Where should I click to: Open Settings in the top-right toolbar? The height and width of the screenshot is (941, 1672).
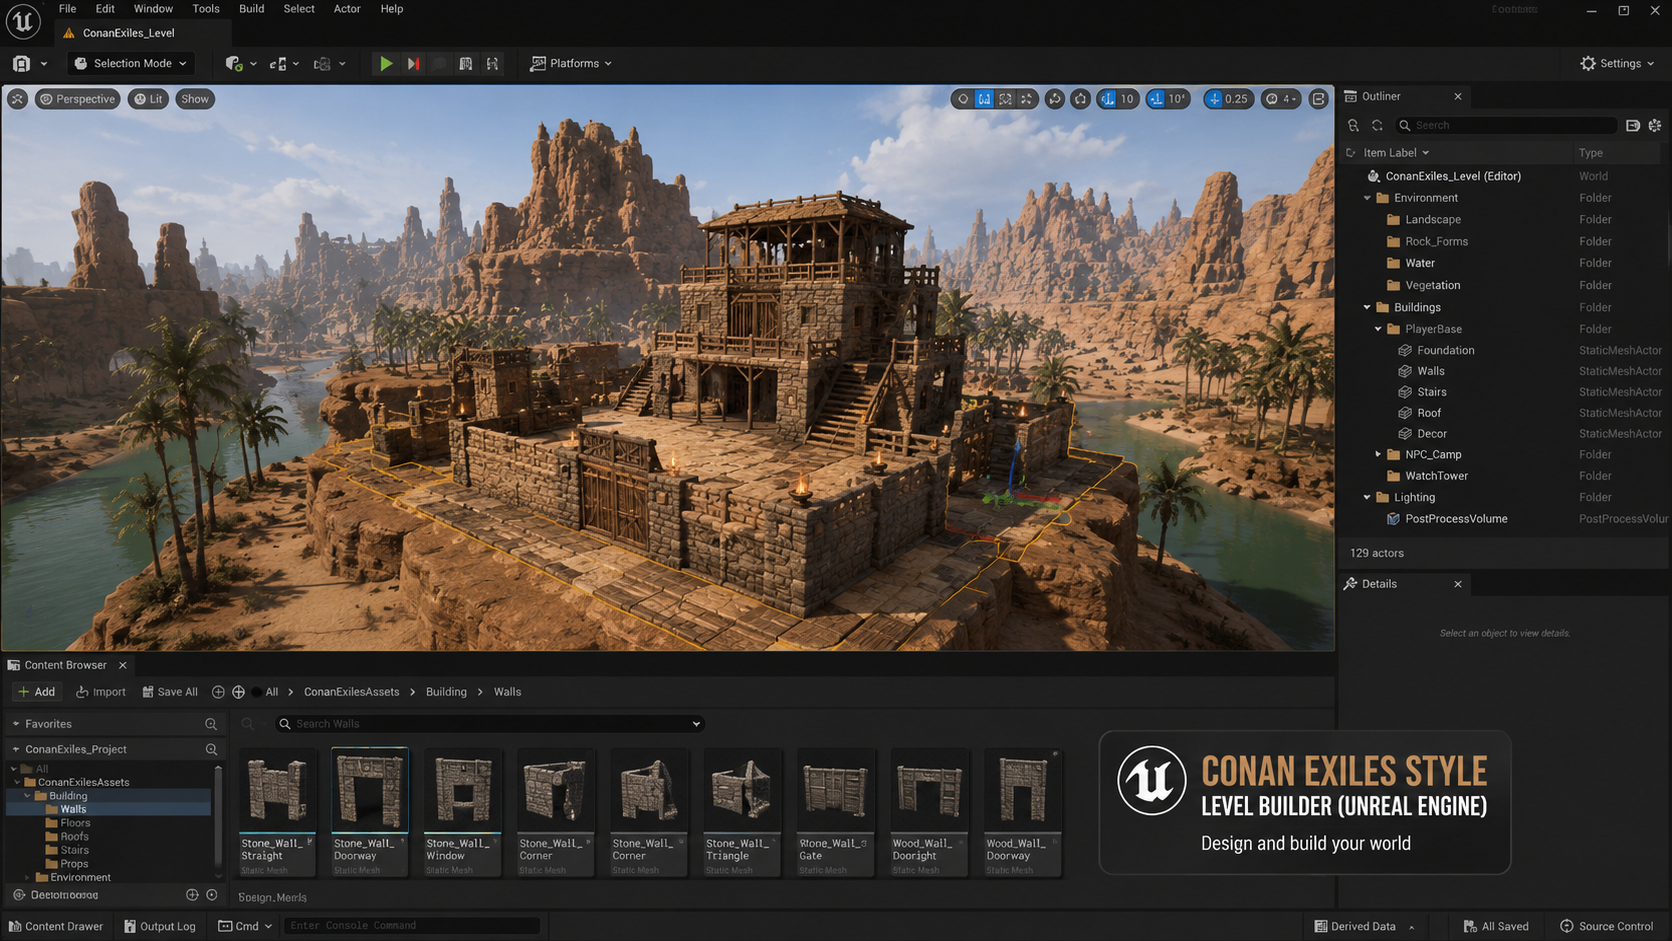pos(1617,63)
